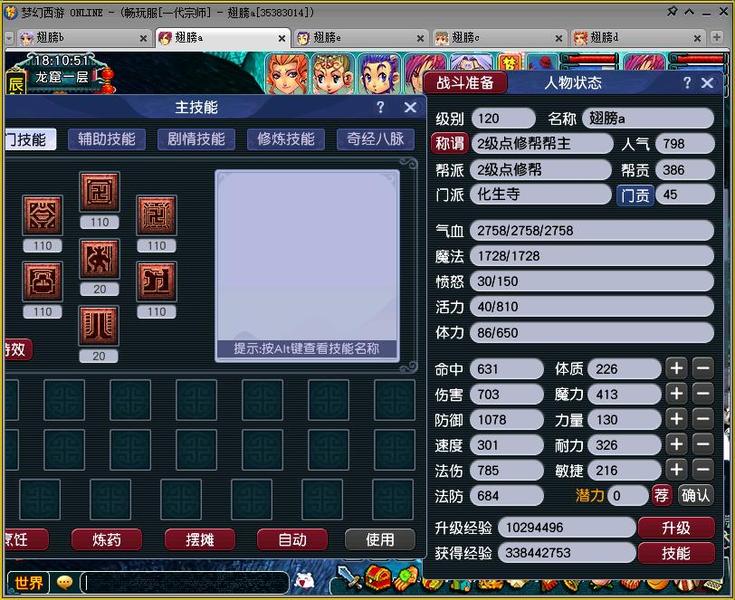Click the 技能 button under 升级
Image resolution: width=735 pixels, height=600 pixels.
click(676, 553)
